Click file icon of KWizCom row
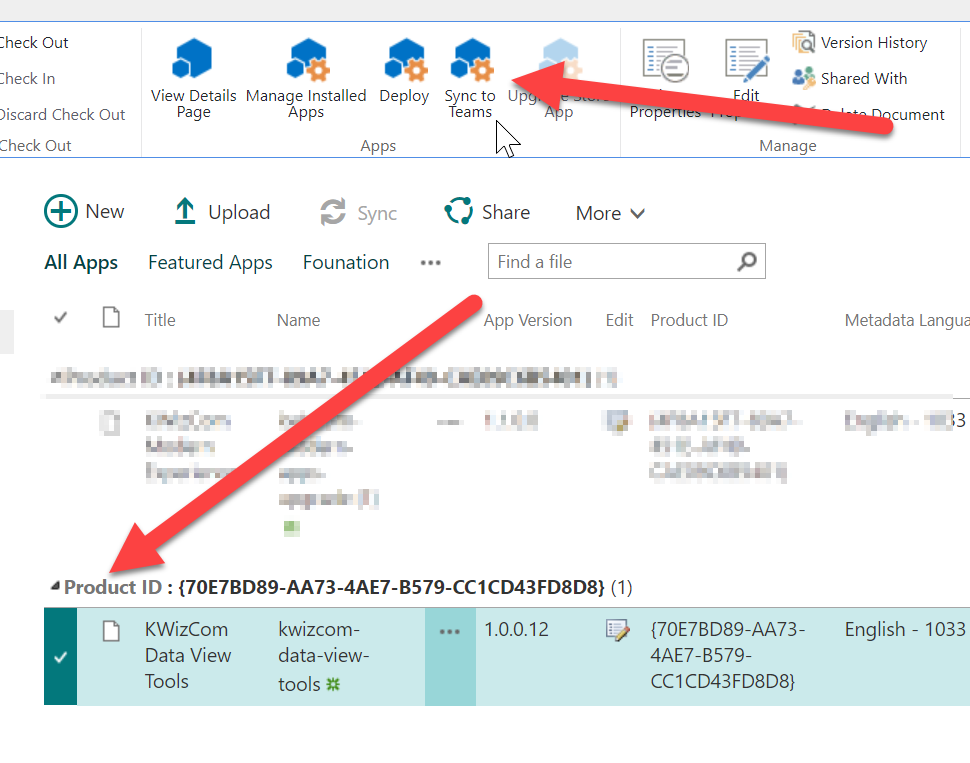Image resolution: width=970 pixels, height=763 pixels. 111,631
